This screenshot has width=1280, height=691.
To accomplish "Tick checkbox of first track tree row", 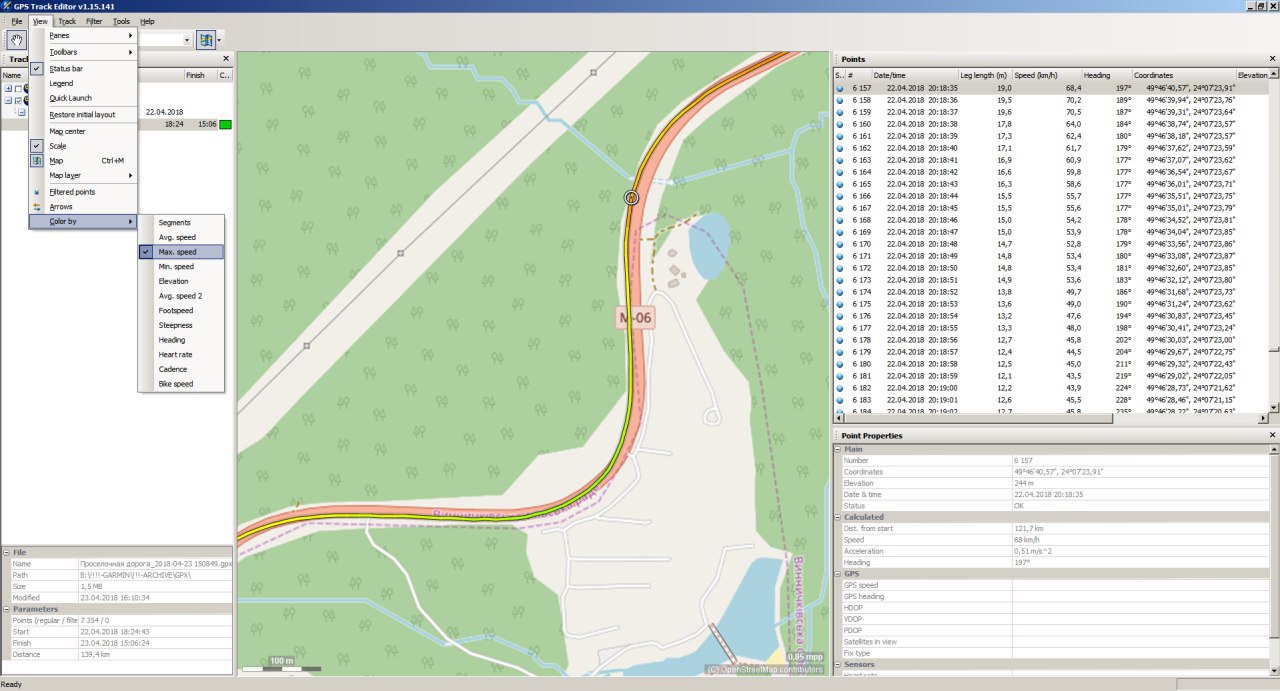I will pos(17,89).
